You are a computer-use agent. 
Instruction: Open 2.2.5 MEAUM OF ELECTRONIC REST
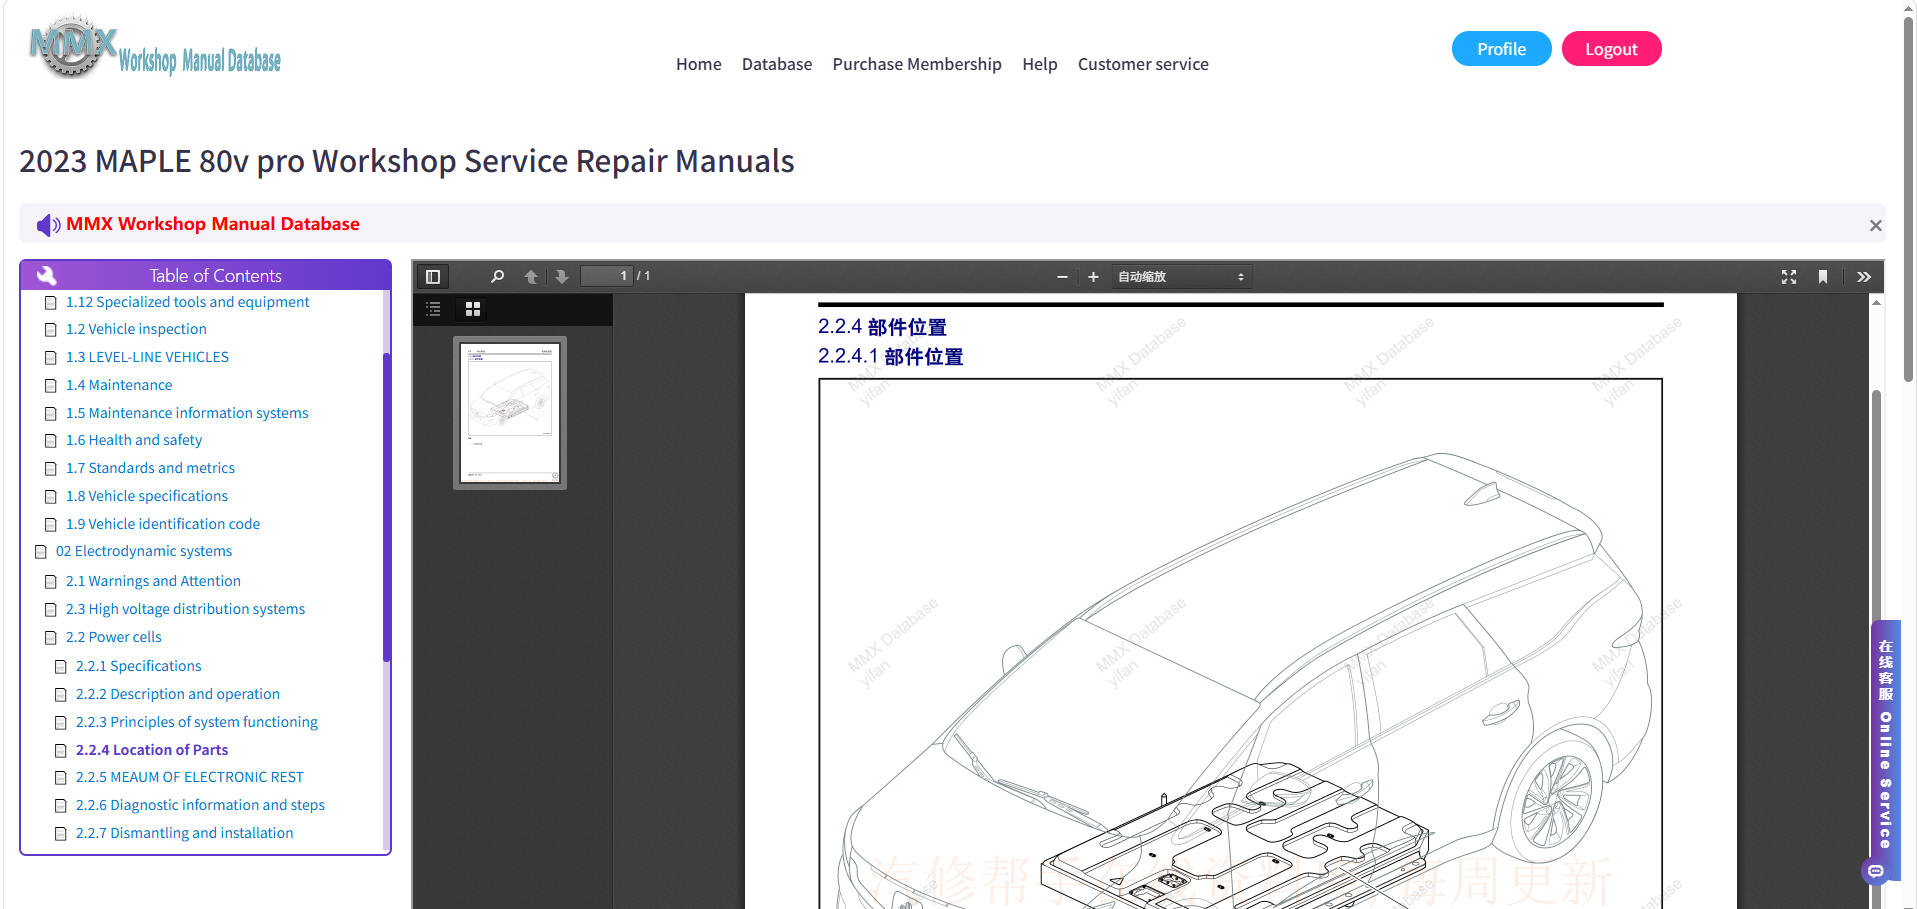(x=190, y=777)
